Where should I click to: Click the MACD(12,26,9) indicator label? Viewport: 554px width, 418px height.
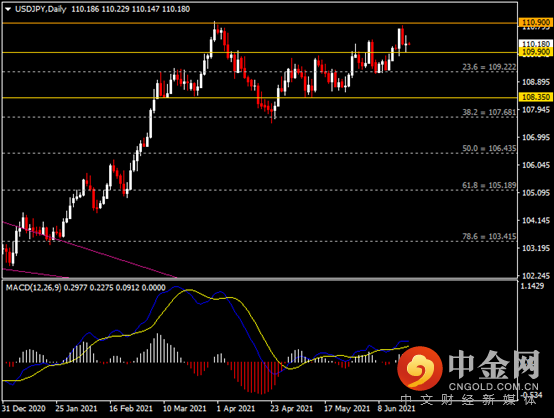click(x=34, y=288)
